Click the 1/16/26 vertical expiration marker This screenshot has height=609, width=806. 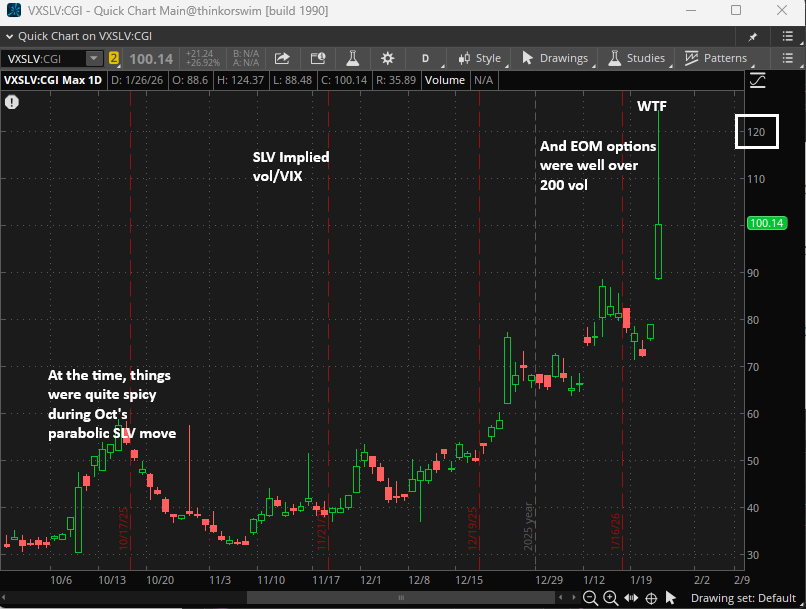click(x=615, y=531)
